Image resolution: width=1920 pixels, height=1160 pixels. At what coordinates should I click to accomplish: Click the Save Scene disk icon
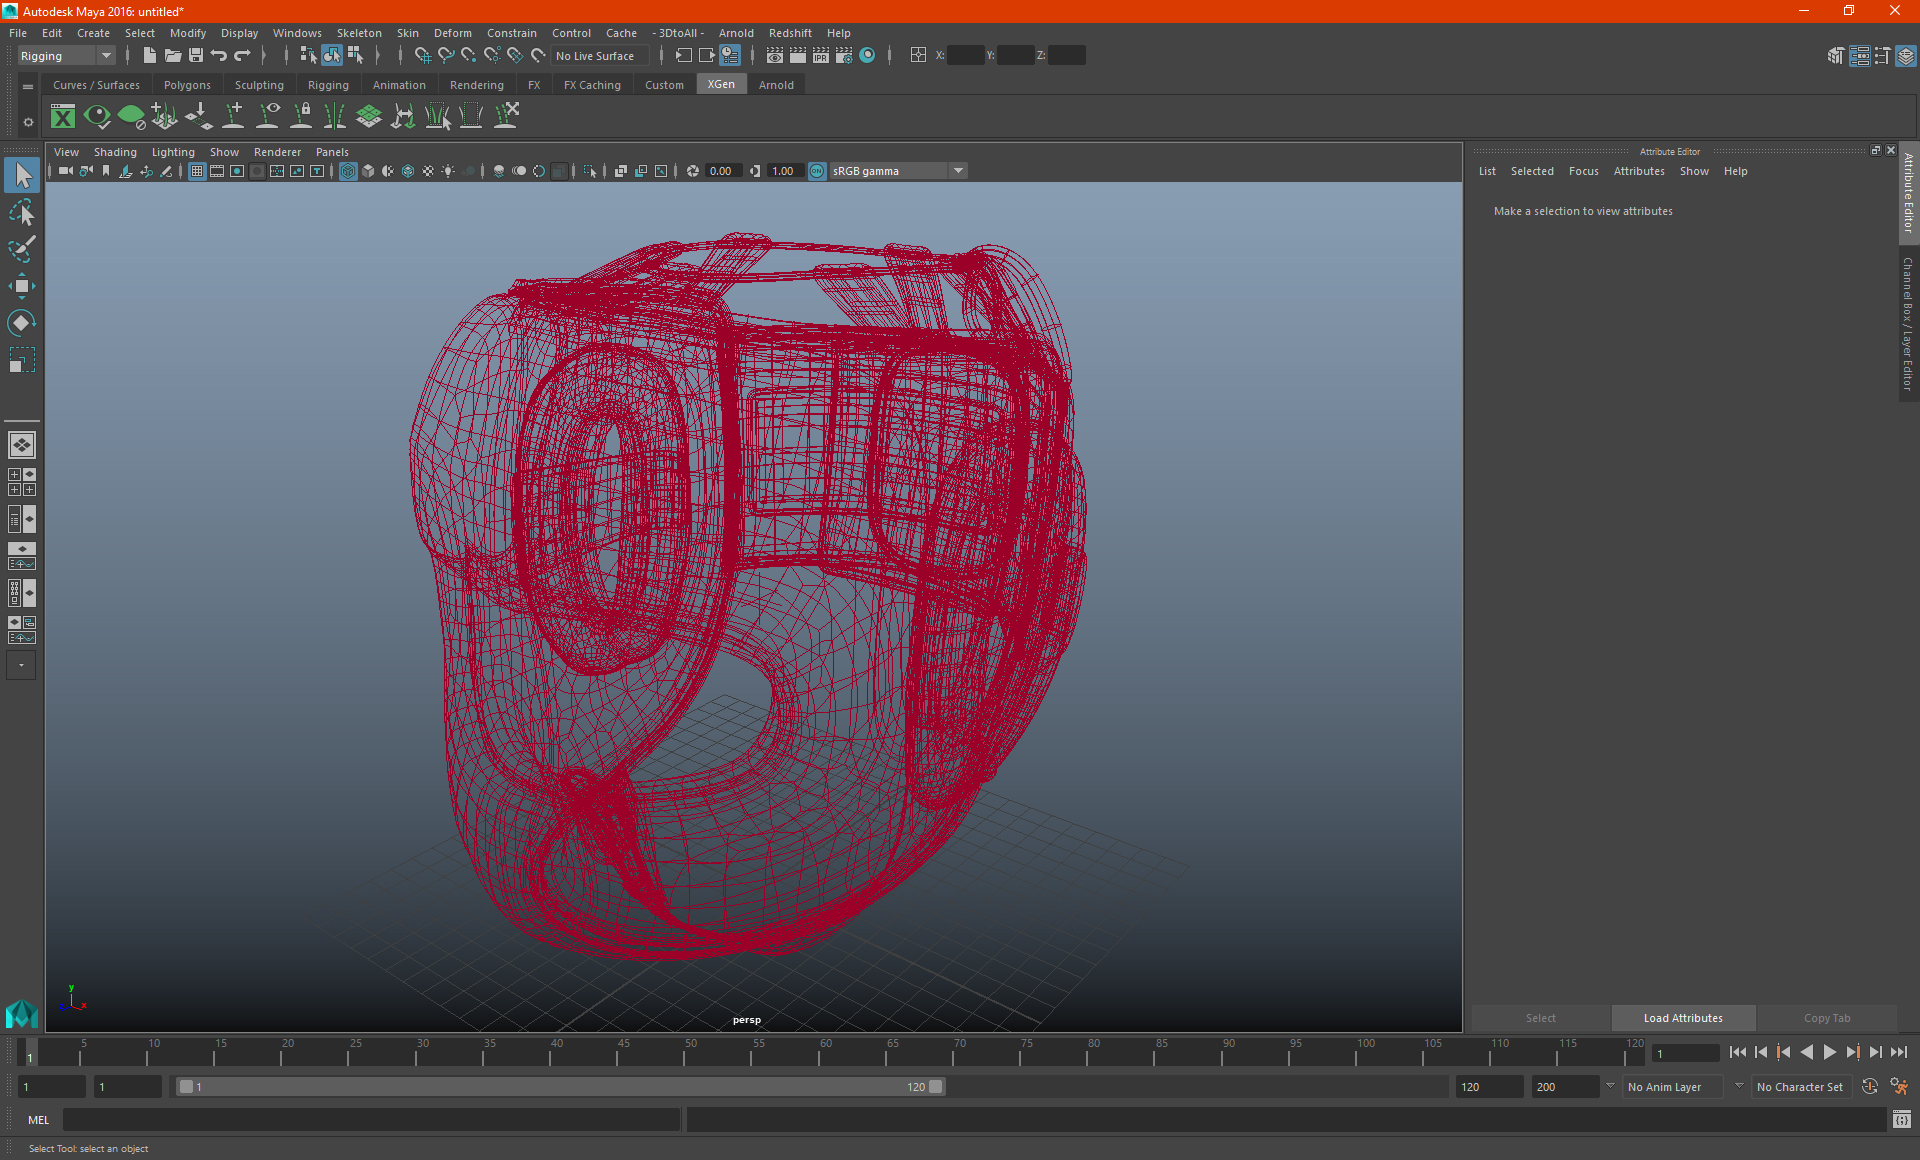[196, 56]
